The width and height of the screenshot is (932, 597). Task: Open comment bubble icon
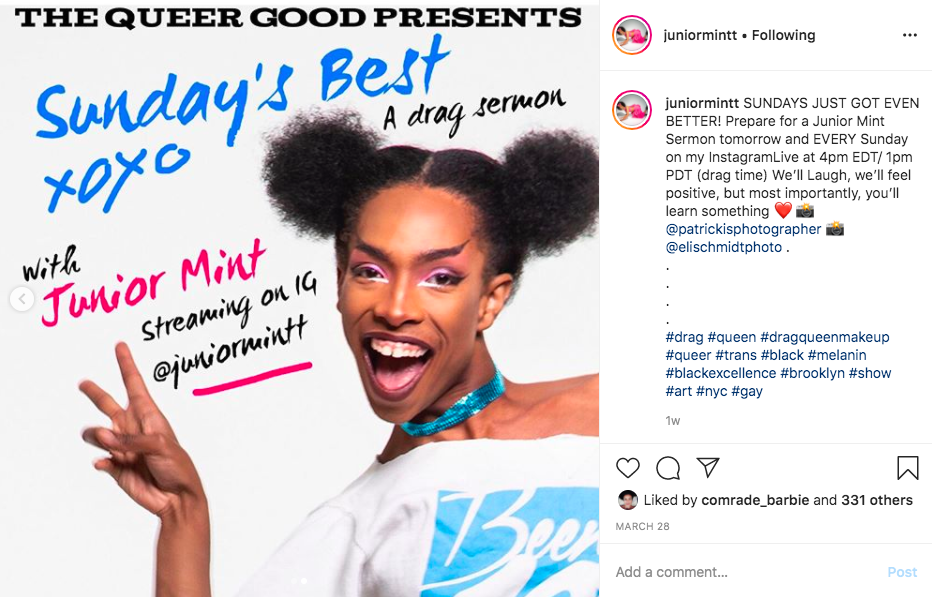(x=668, y=468)
